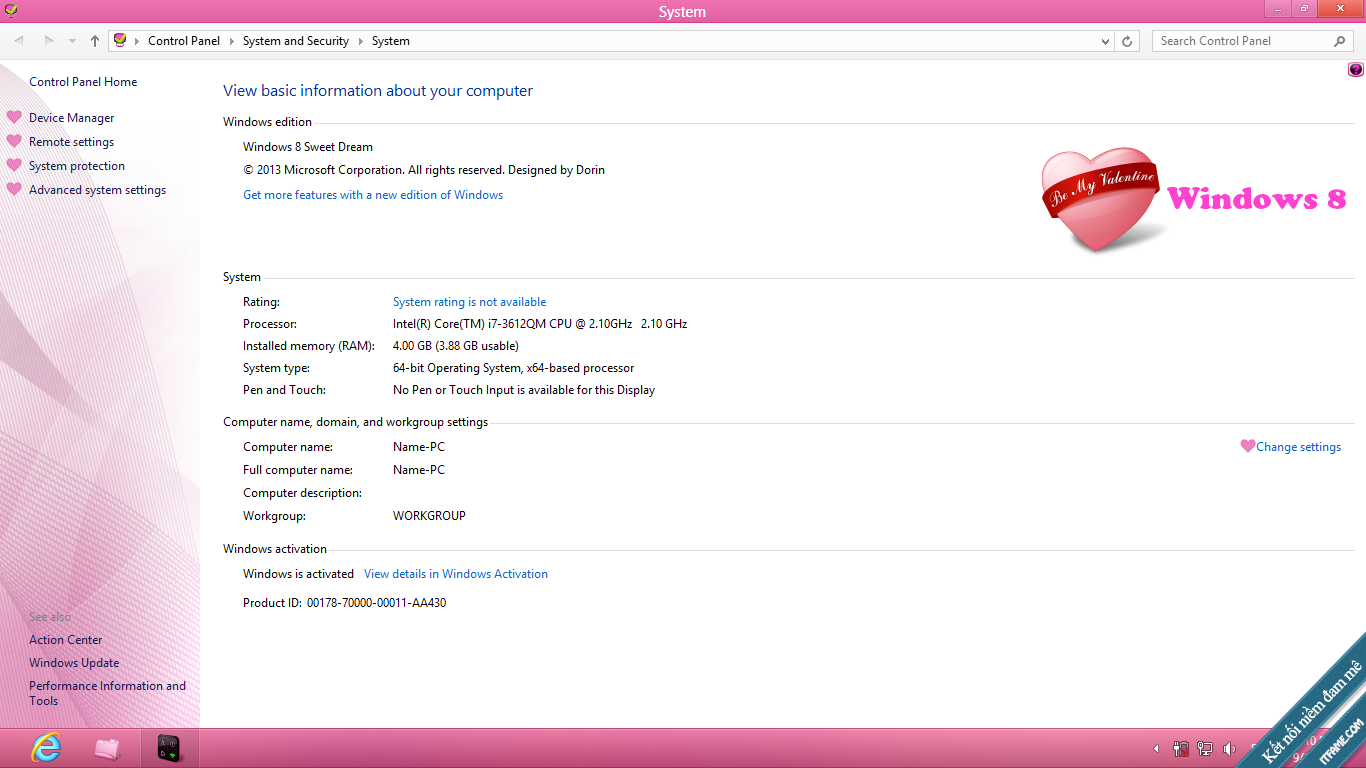This screenshot has height=768, width=1366.
Task: Open the volume speaker tray icon
Action: 1229,748
